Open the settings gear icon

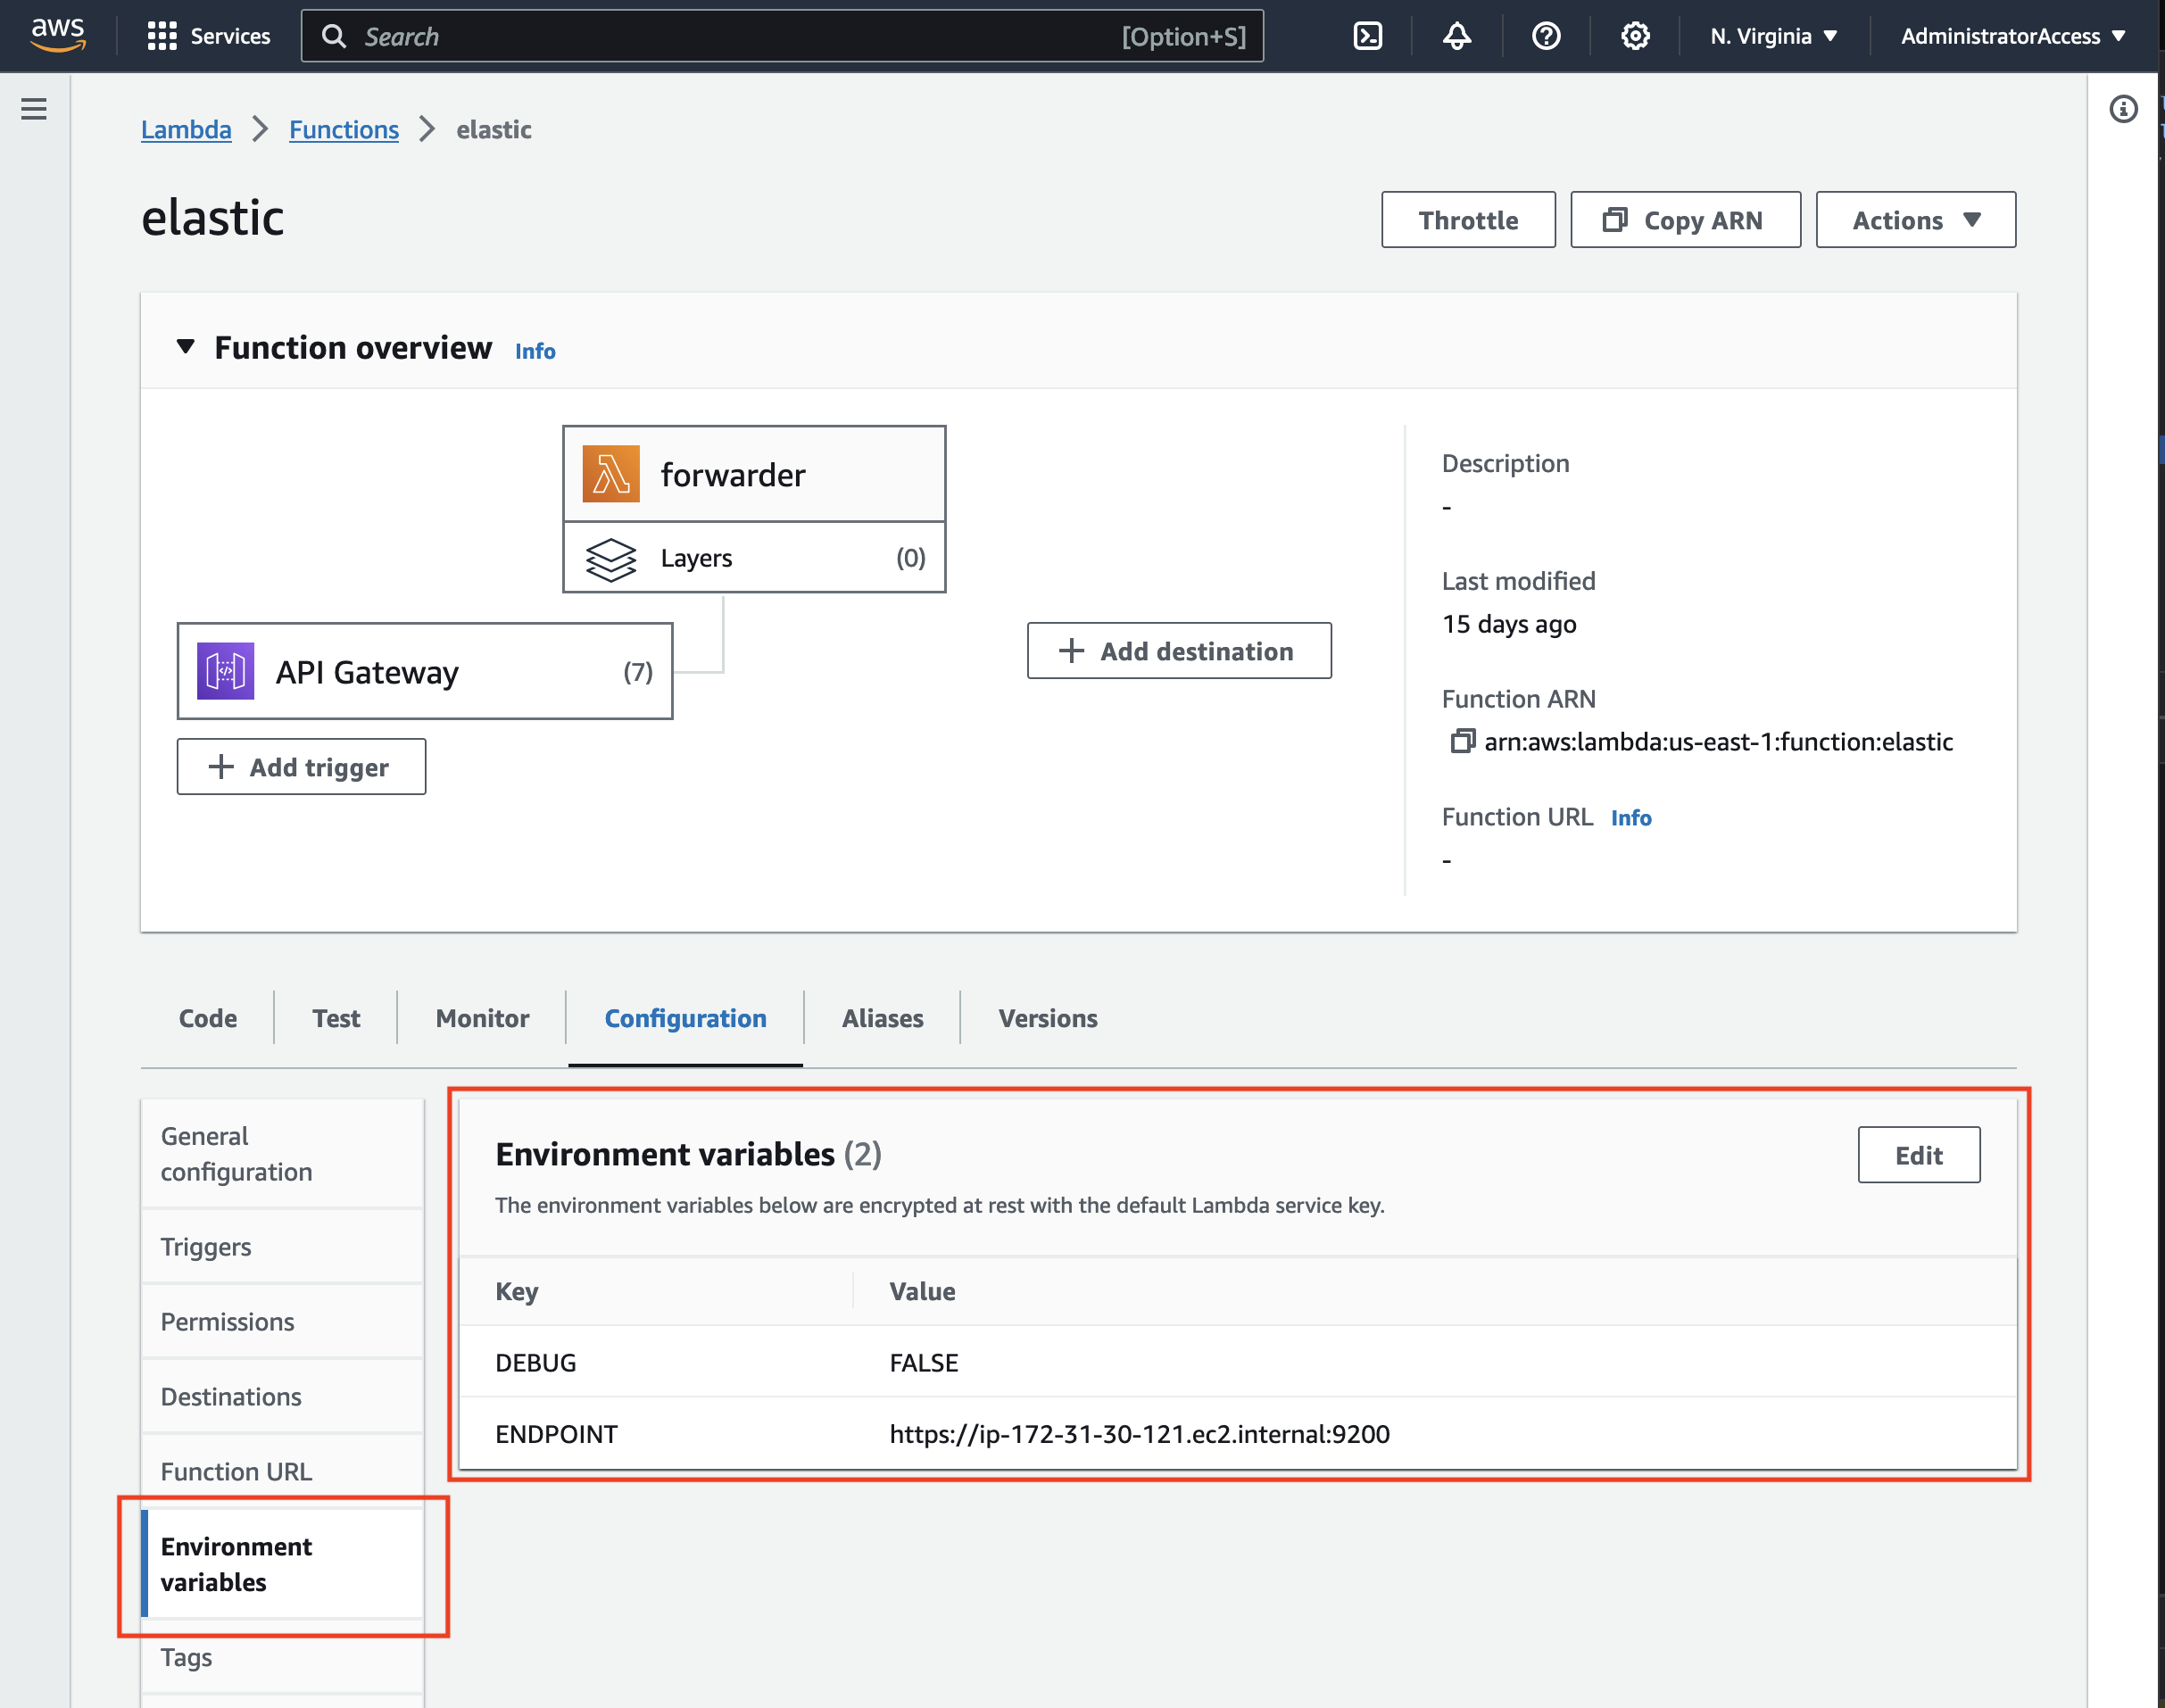coord(1635,36)
